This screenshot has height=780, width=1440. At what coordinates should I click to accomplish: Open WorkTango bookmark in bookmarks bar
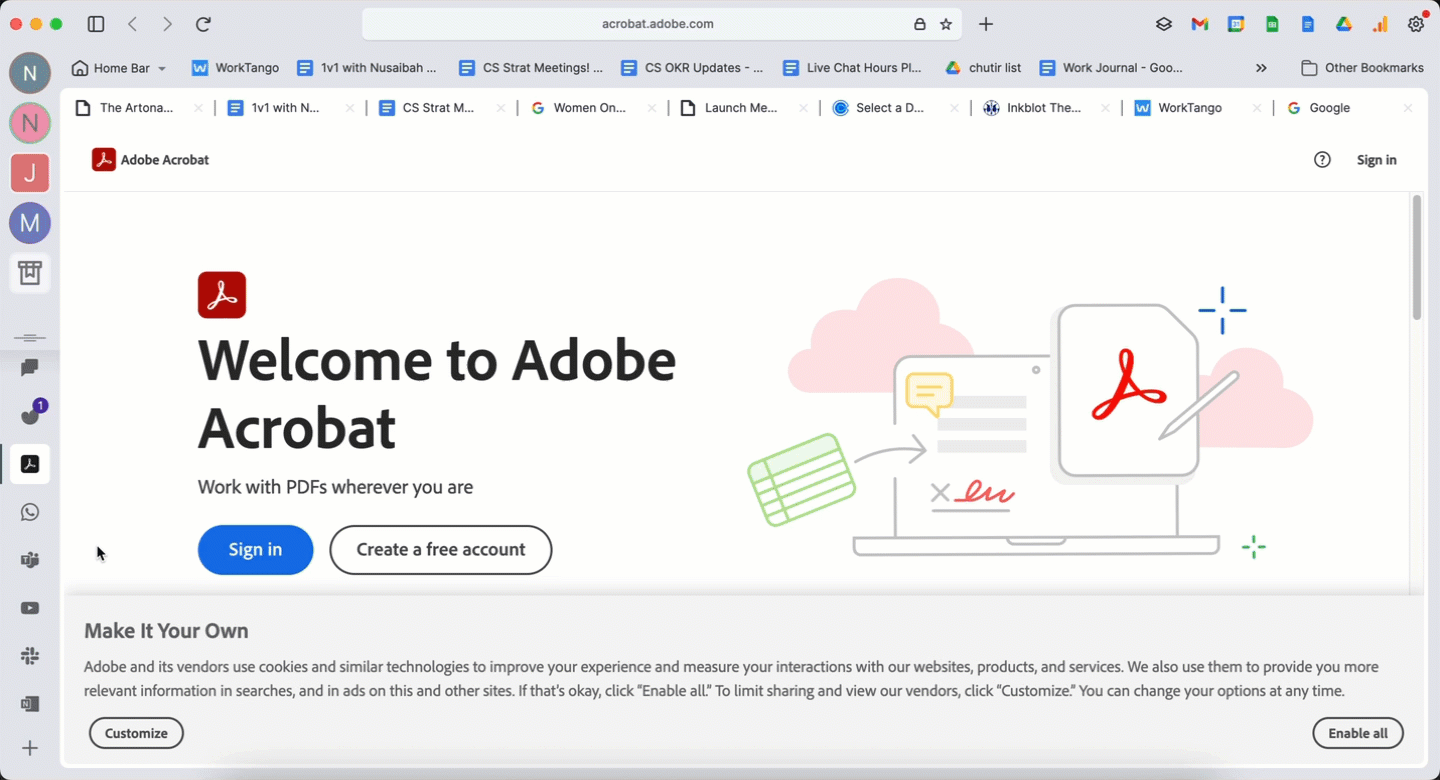pos(235,68)
